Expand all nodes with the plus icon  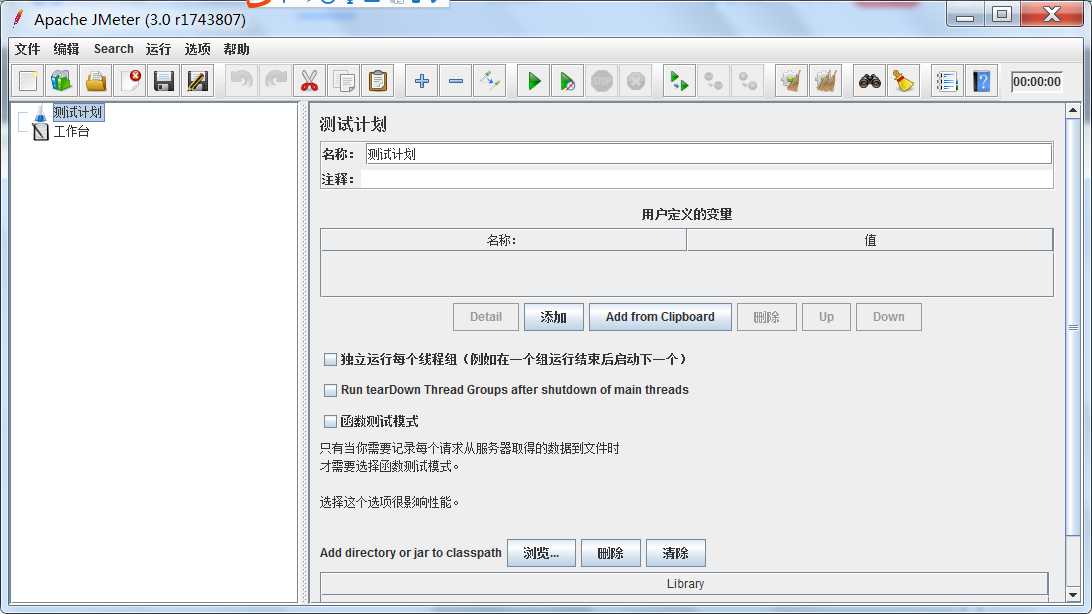[421, 81]
